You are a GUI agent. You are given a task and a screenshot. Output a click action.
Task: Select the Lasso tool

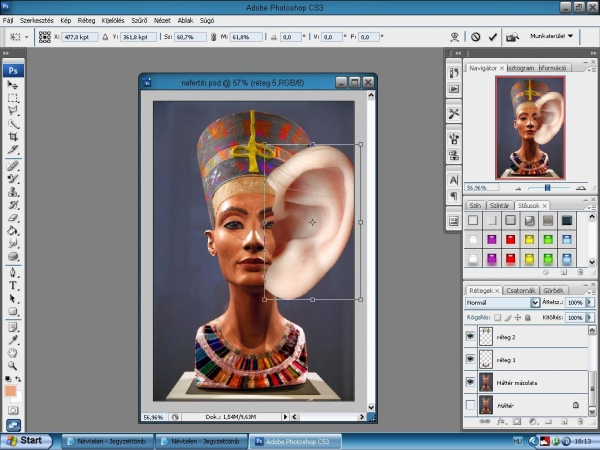click(x=13, y=111)
